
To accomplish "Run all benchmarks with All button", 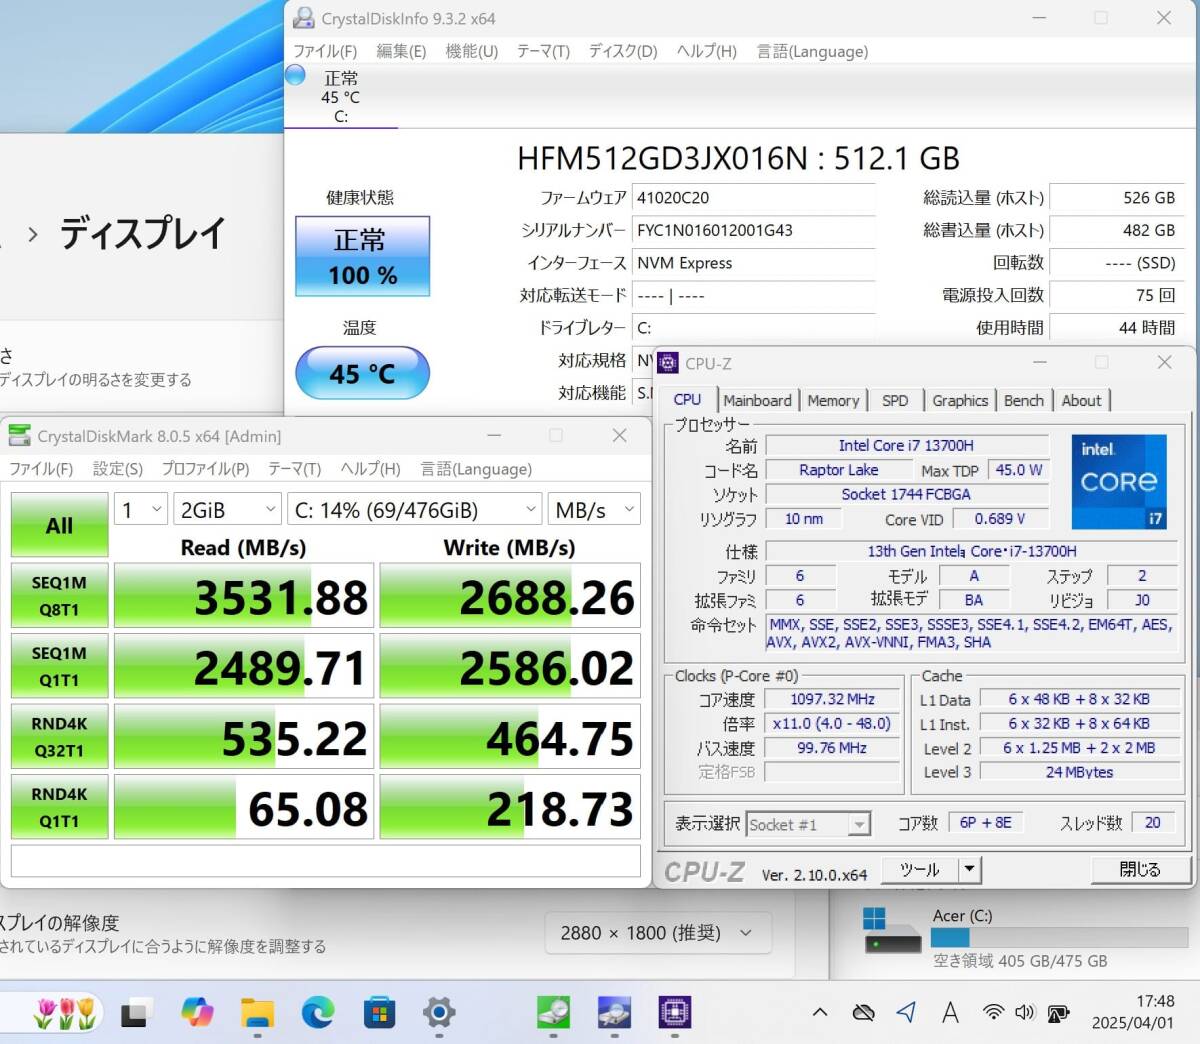I will tap(59, 525).
